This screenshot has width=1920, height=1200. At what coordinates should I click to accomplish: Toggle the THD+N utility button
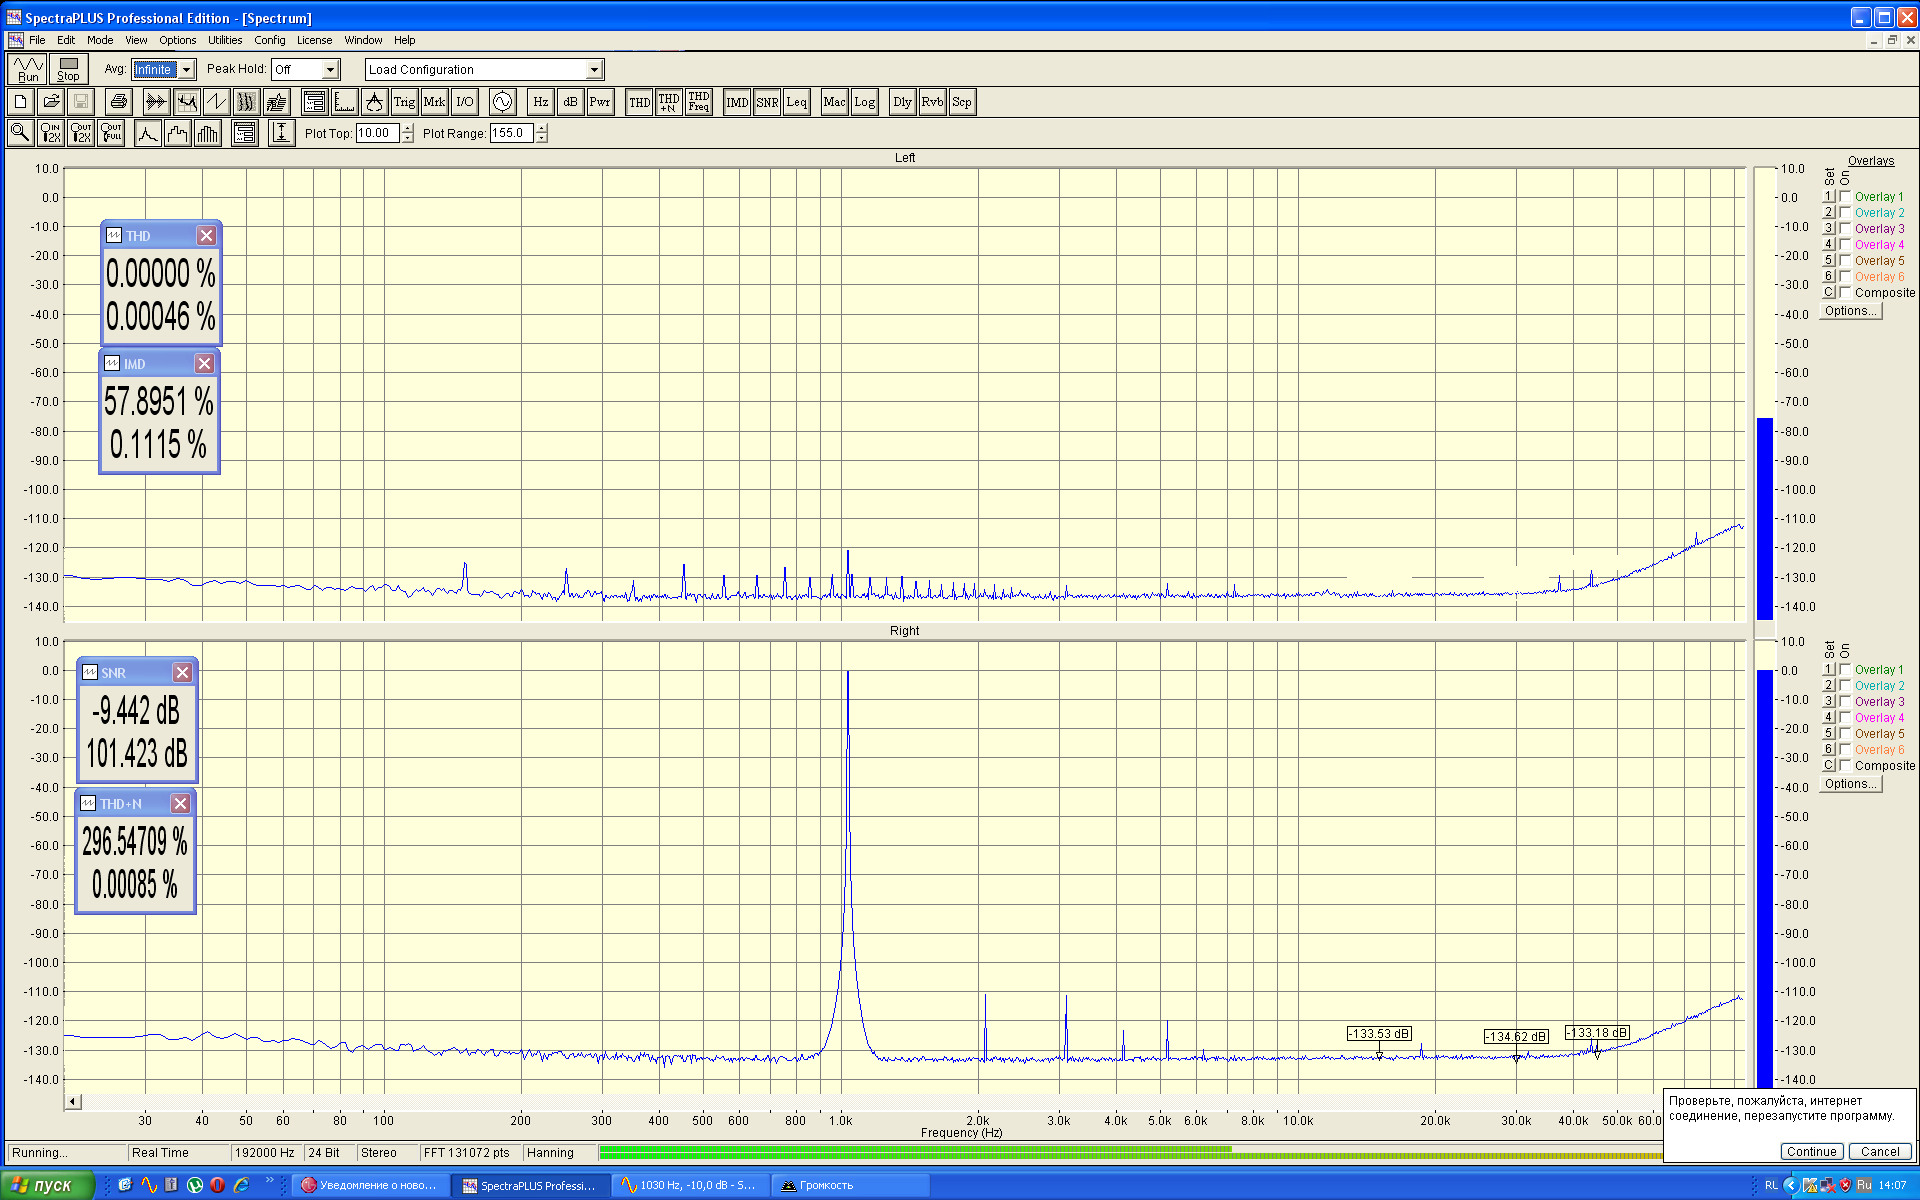click(669, 102)
